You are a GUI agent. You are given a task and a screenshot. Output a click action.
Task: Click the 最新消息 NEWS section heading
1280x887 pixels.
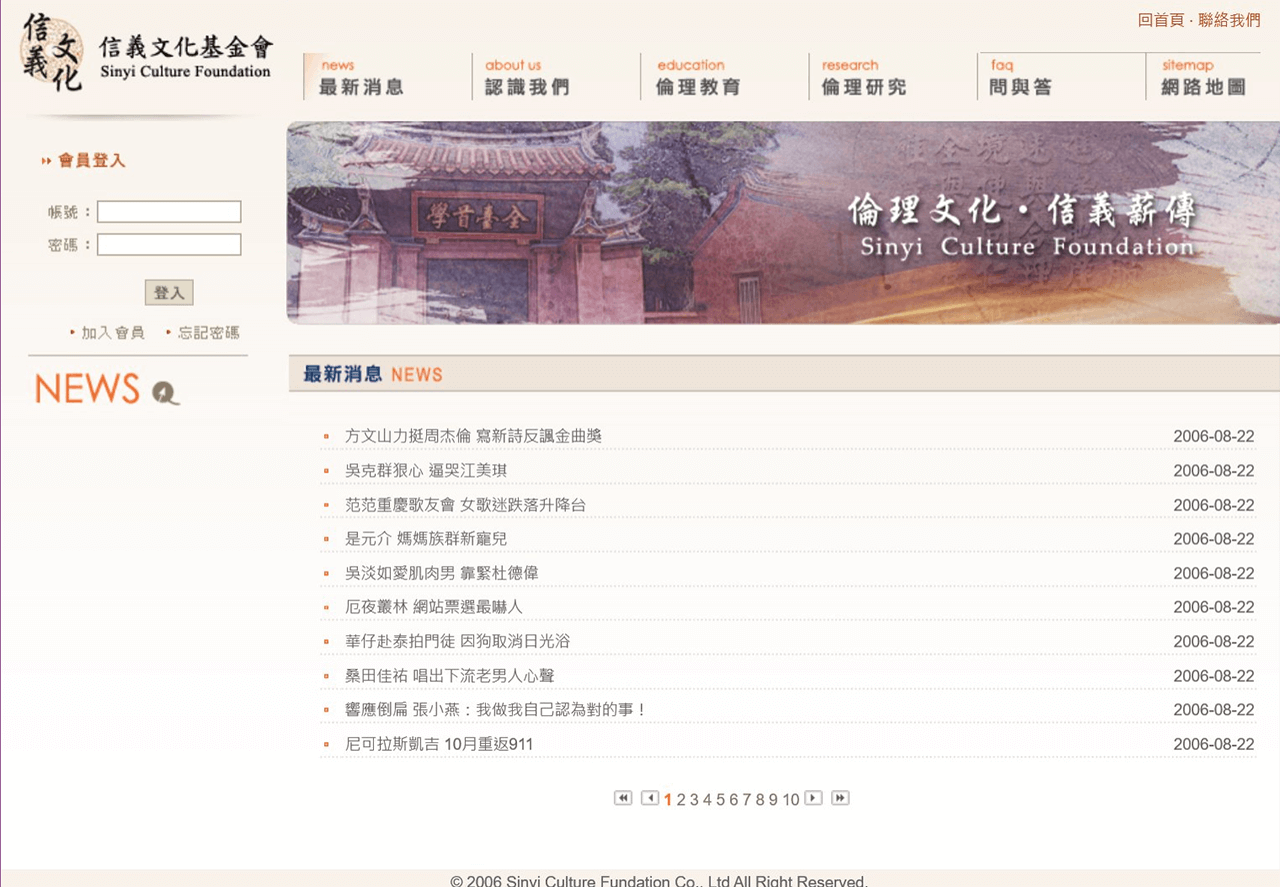(x=373, y=374)
